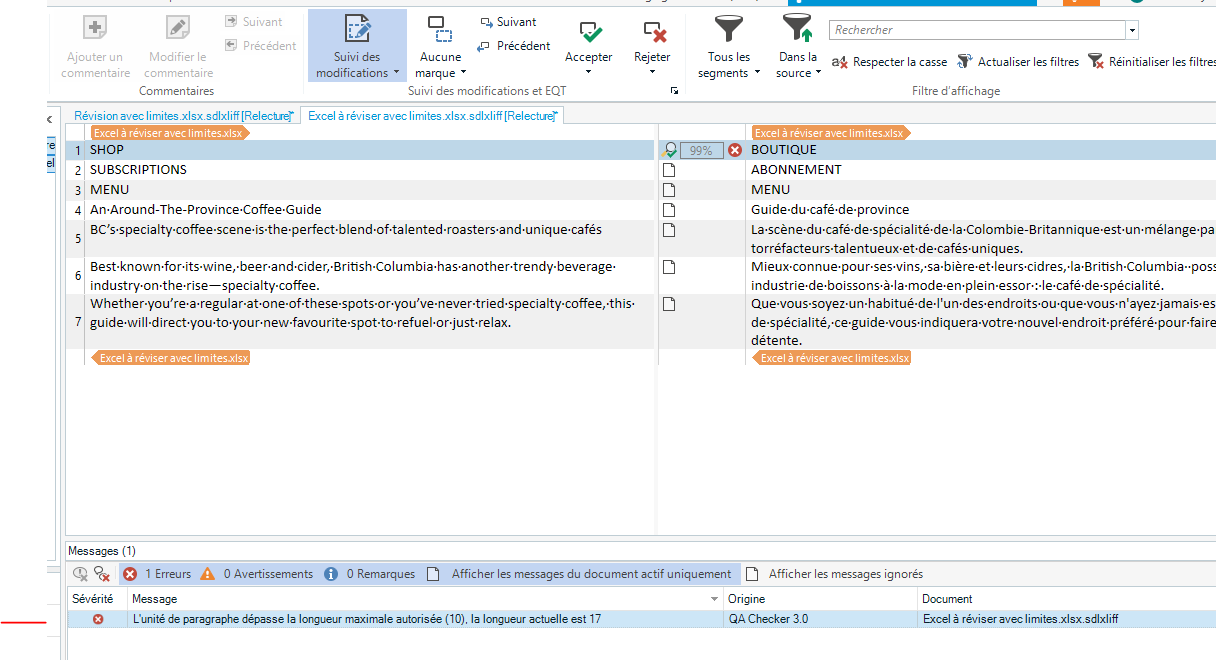The height and width of the screenshot is (660, 1216).
Task: Click opening orange file tag above SHOP
Action: pyautogui.click(x=169, y=133)
